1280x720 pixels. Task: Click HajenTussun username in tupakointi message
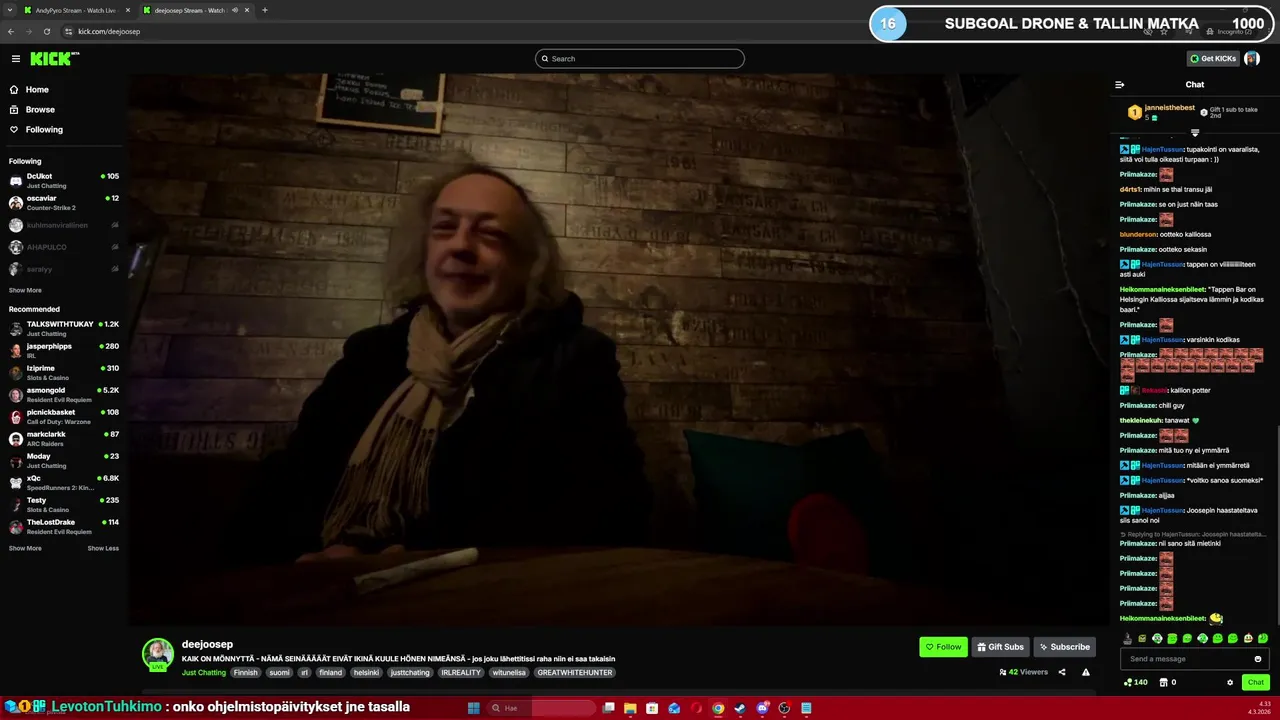point(1163,149)
